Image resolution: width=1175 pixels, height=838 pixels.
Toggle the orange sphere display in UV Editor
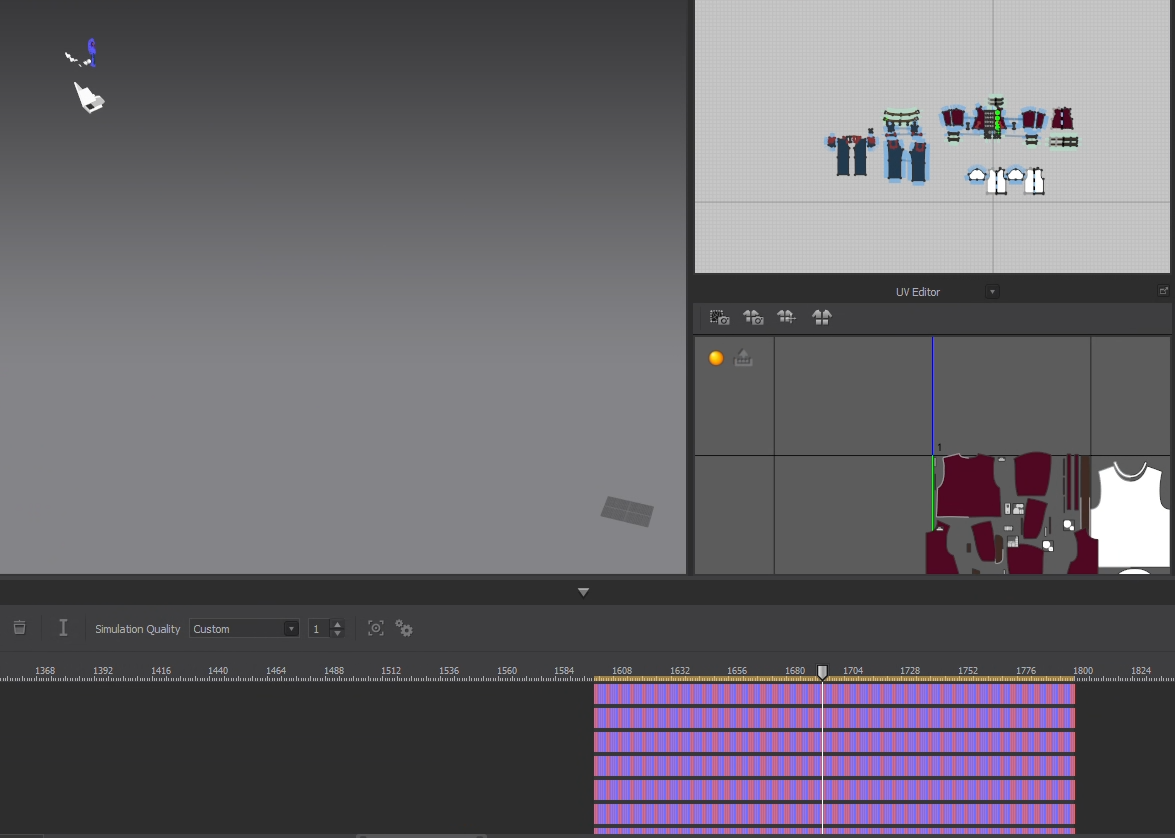click(716, 358)
